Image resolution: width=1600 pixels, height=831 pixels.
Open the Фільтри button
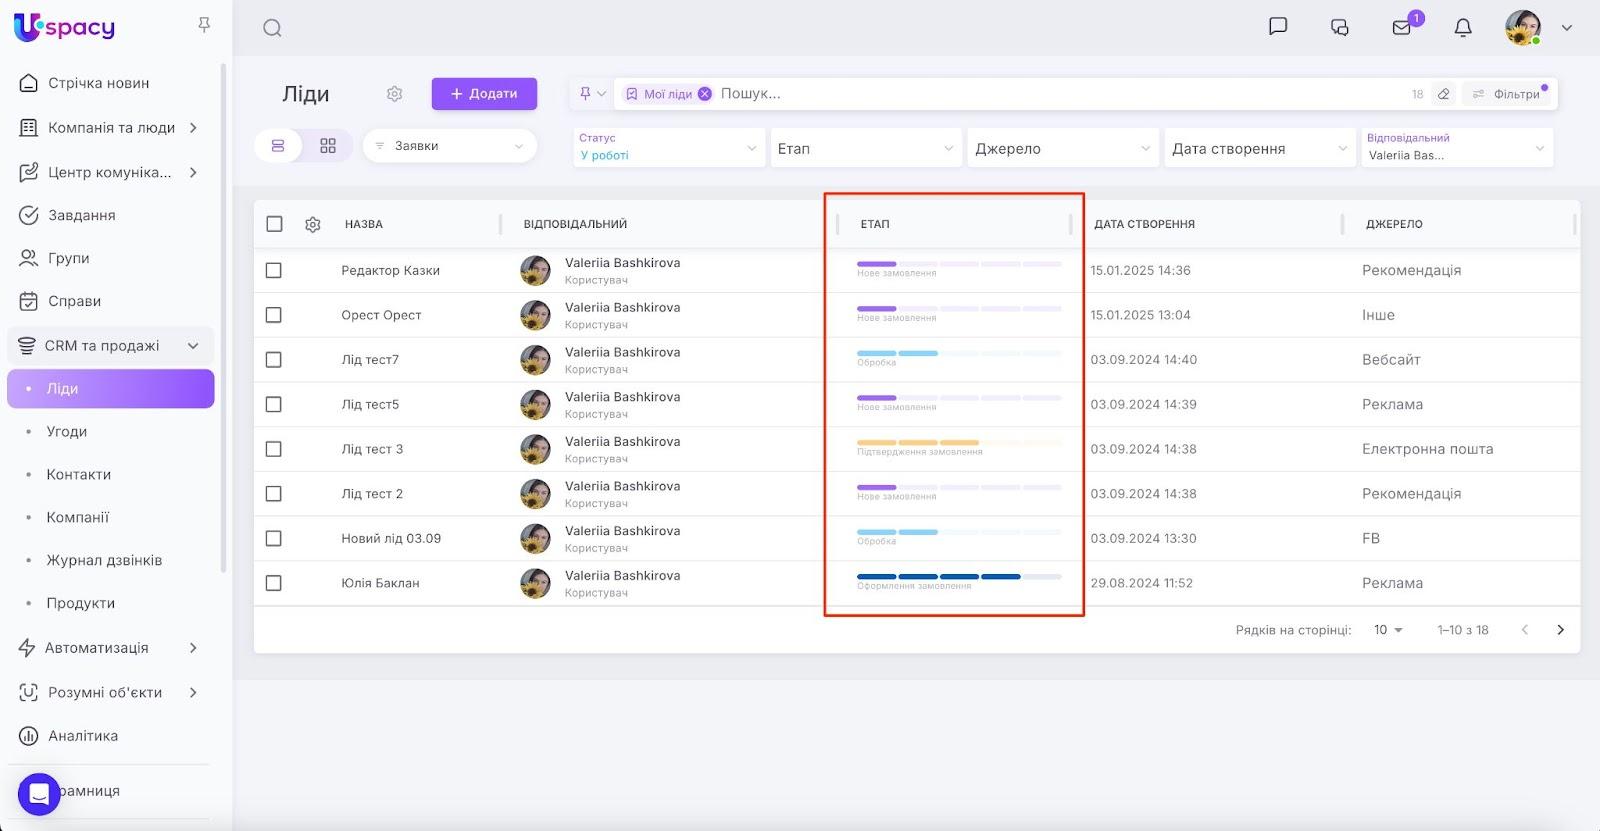[x=1508, y=94]
